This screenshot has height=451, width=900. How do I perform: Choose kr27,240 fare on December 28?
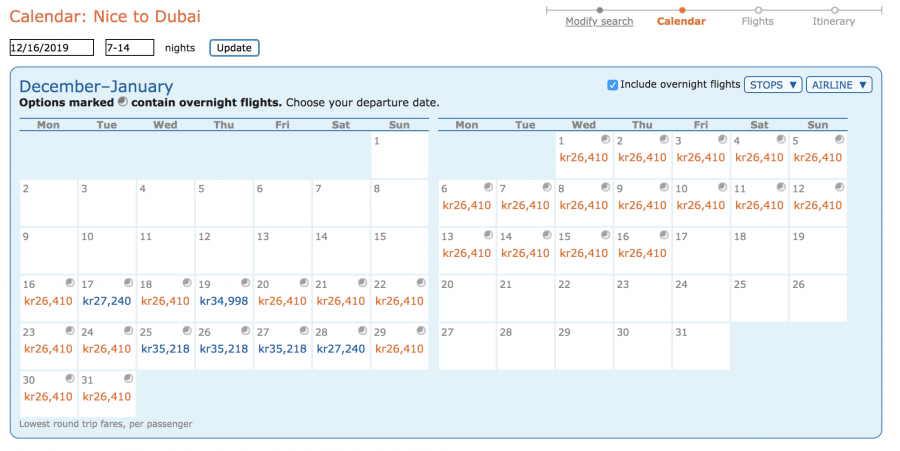coord(341,349)
